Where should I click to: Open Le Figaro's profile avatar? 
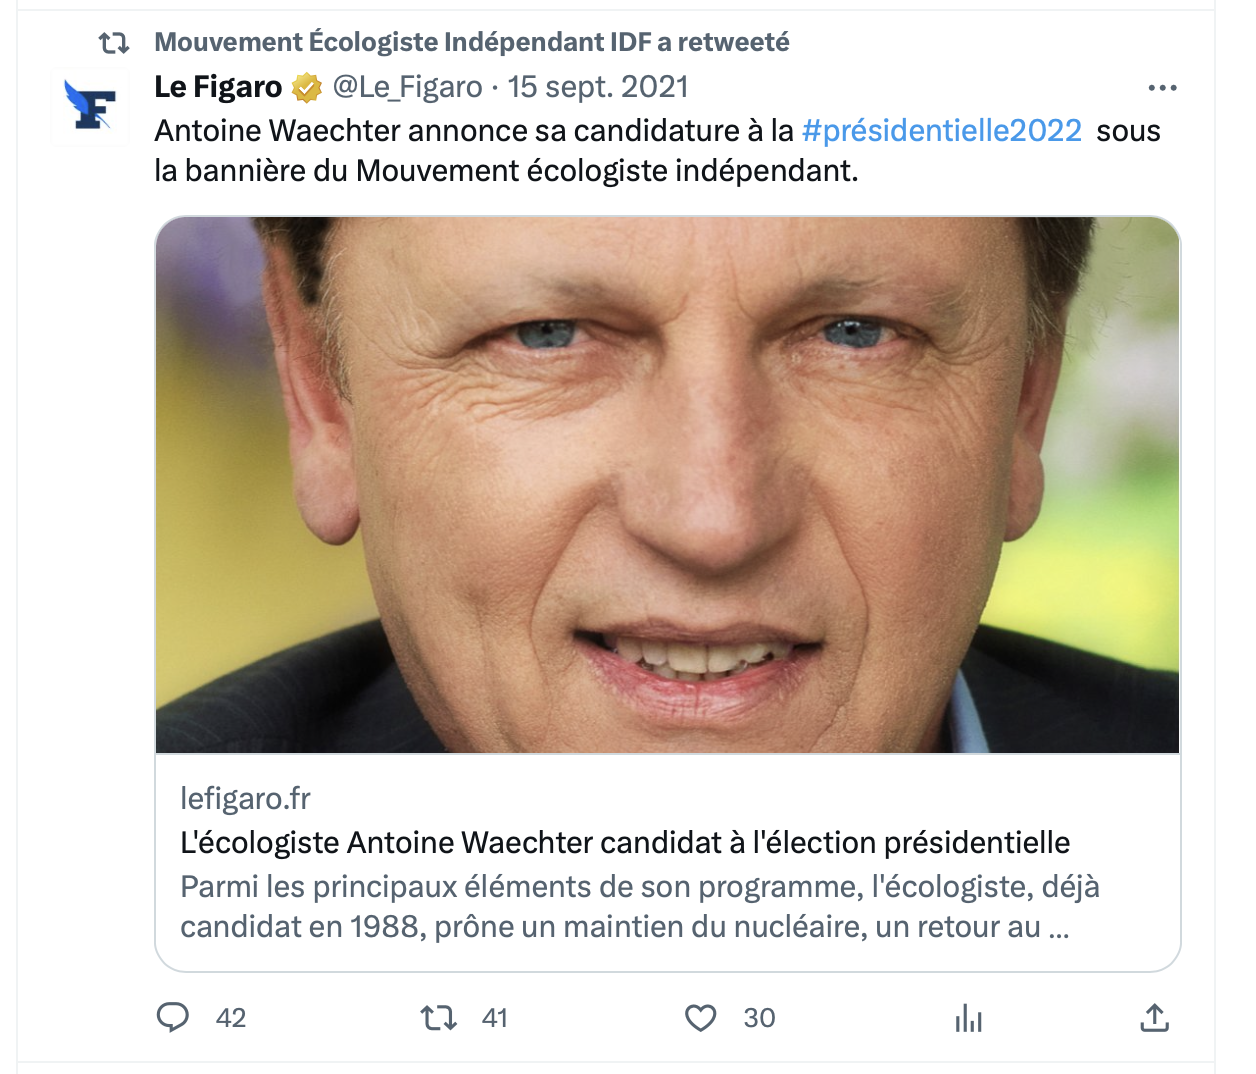tap(90, 106)
